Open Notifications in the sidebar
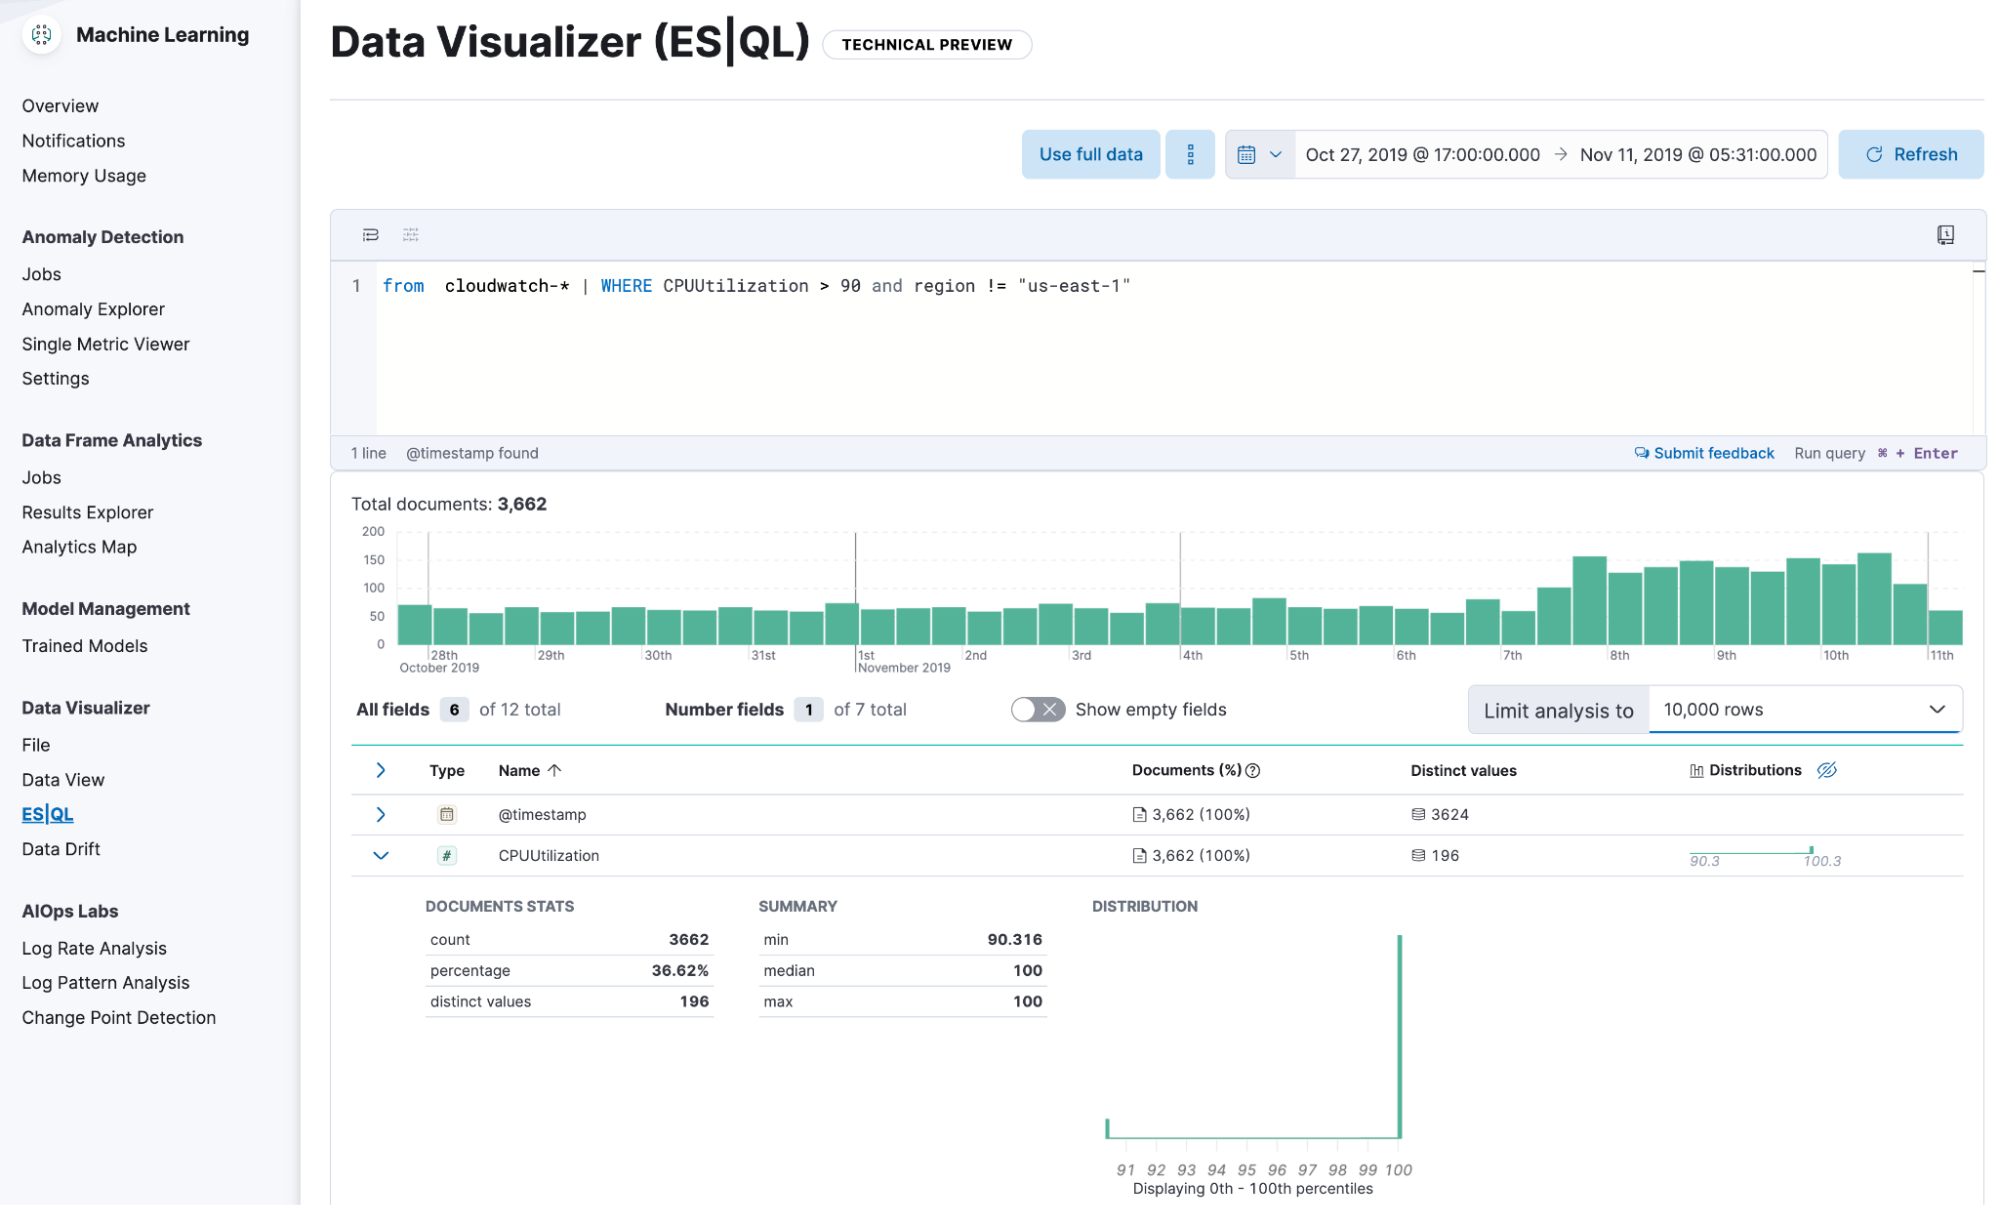This screenshot has width=1999, height=1206. coord(73,141)
